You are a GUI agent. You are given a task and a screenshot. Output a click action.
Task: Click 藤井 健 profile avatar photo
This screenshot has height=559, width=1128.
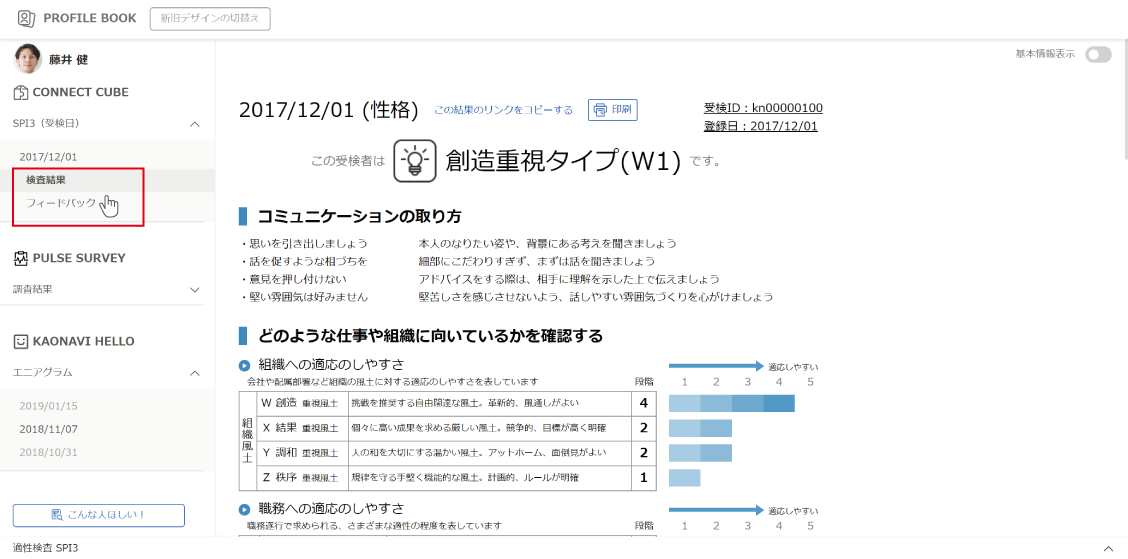click(28, 59)
